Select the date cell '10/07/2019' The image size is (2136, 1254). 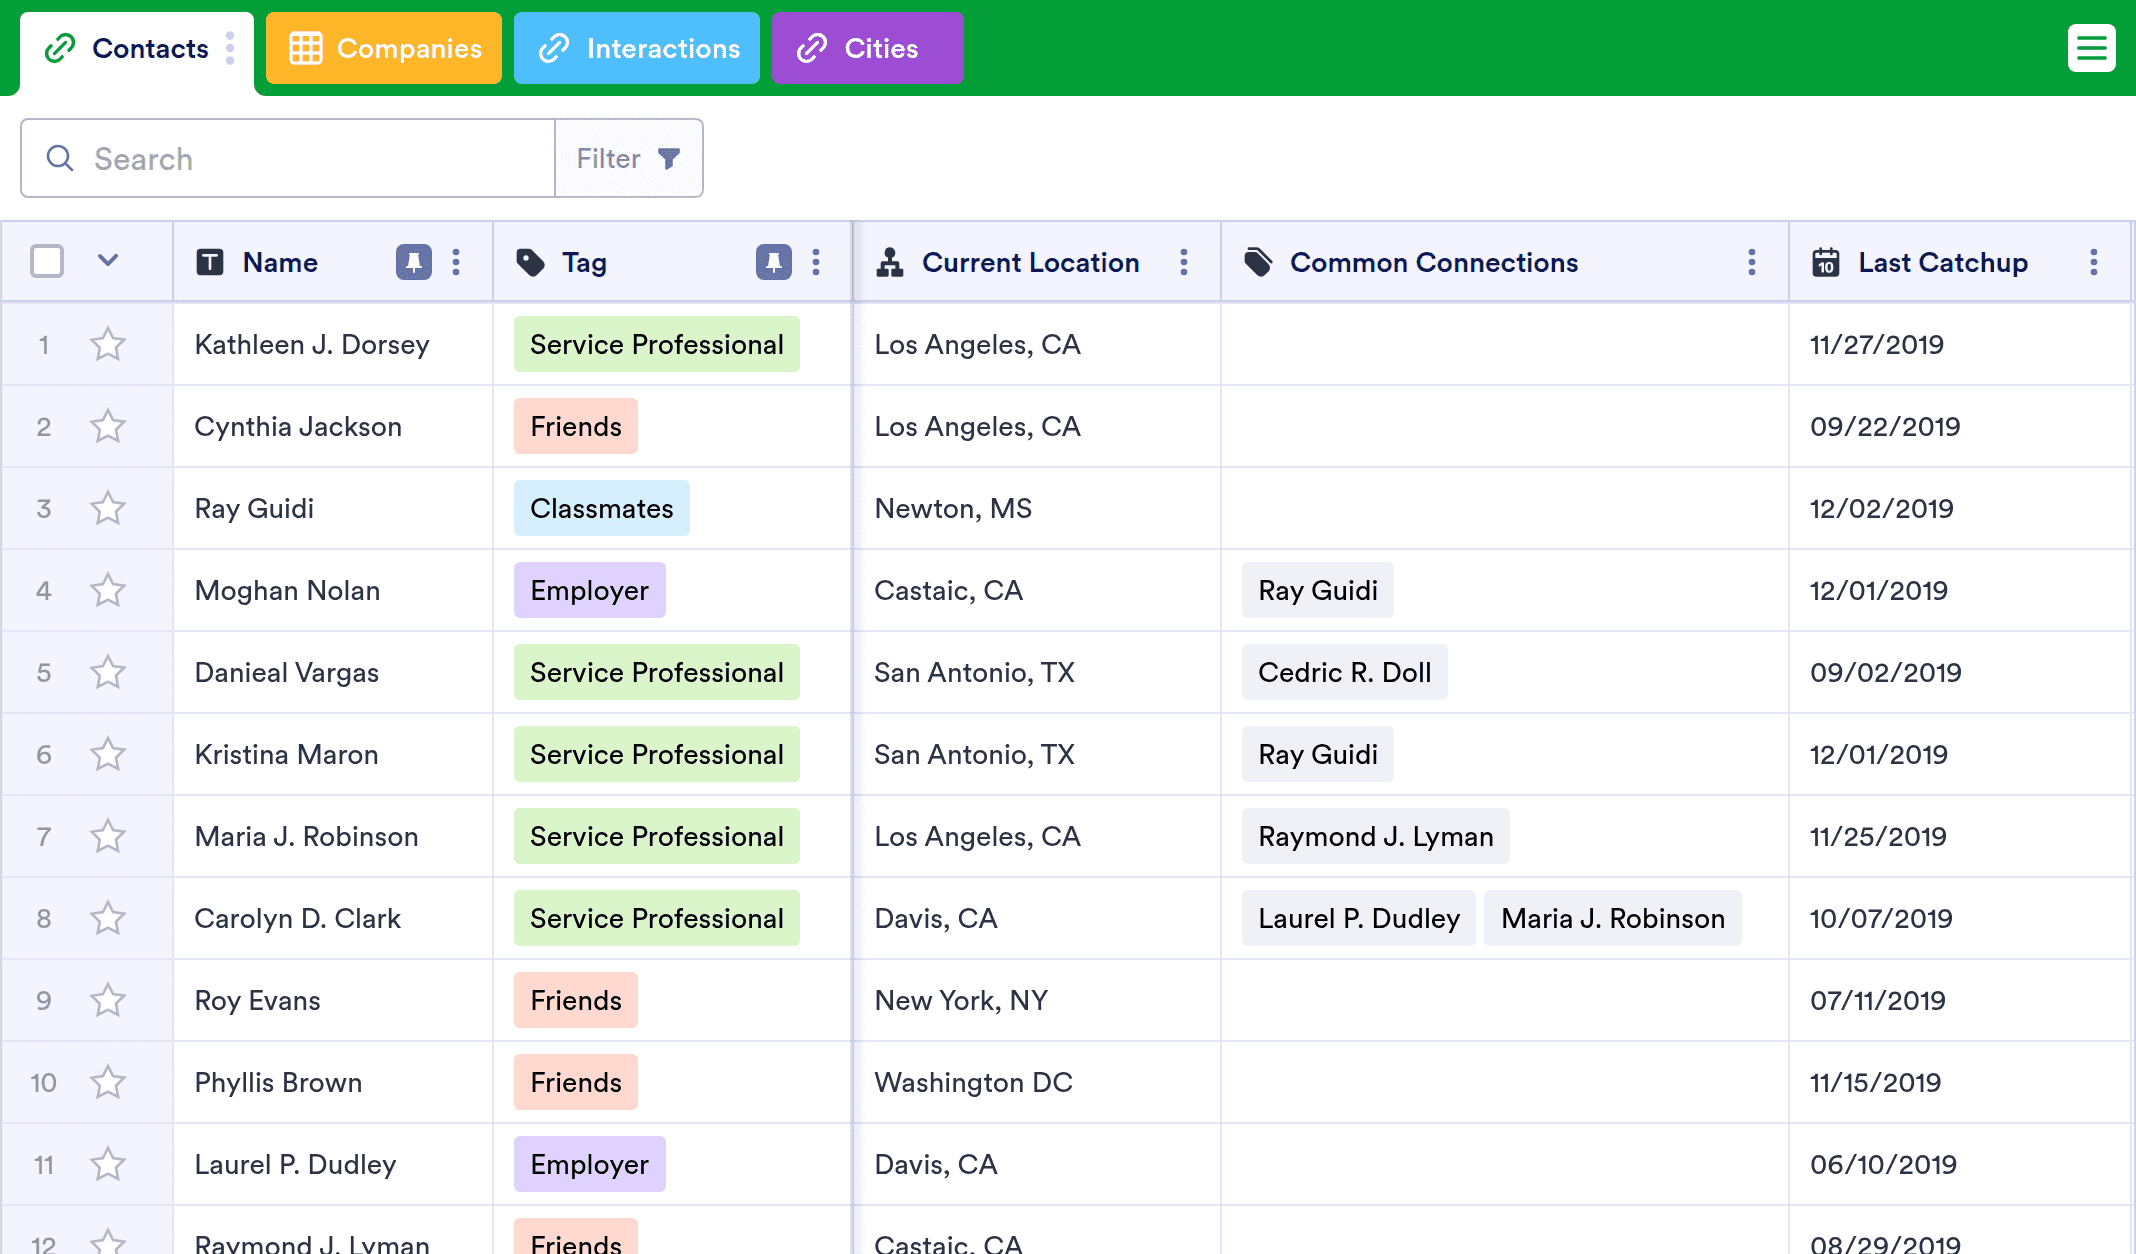point(1960,918)
